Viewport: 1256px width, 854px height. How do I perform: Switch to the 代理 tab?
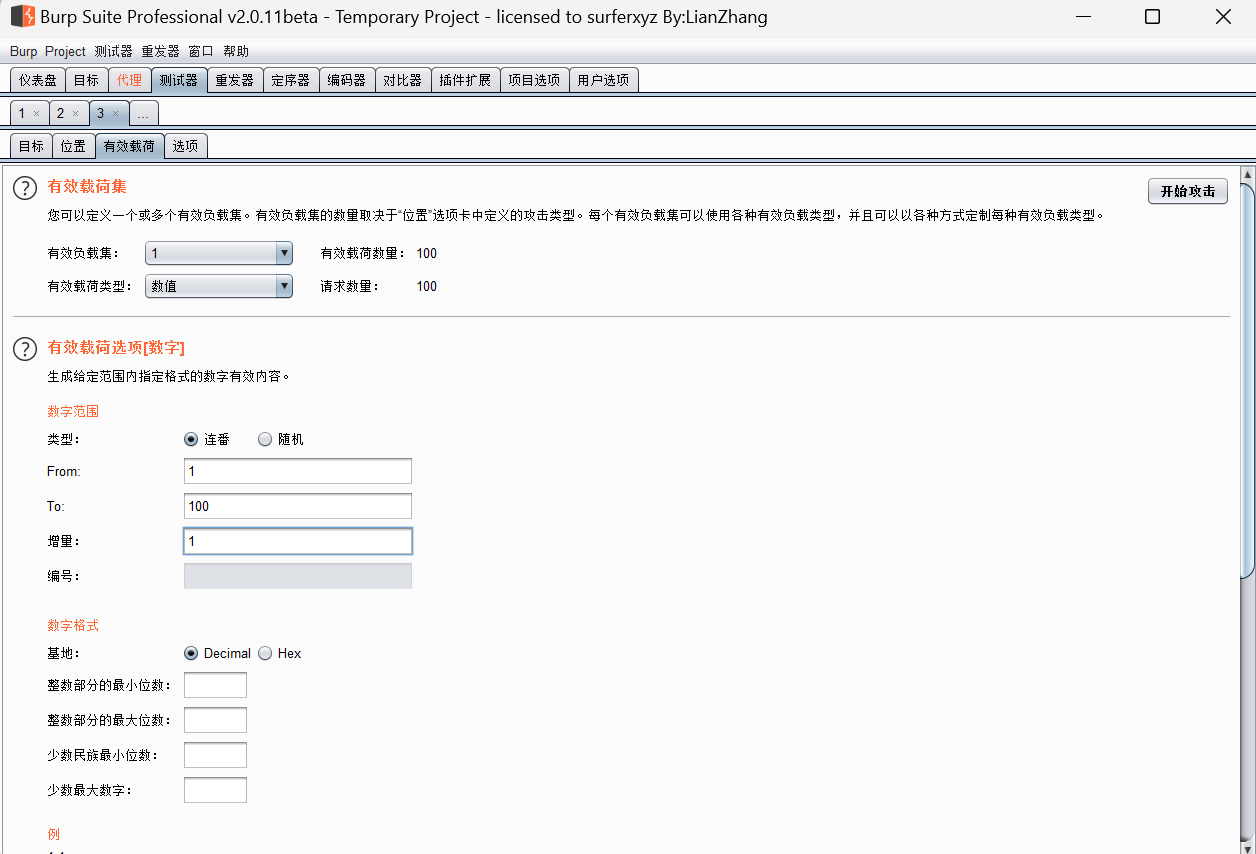coord(129,80)
